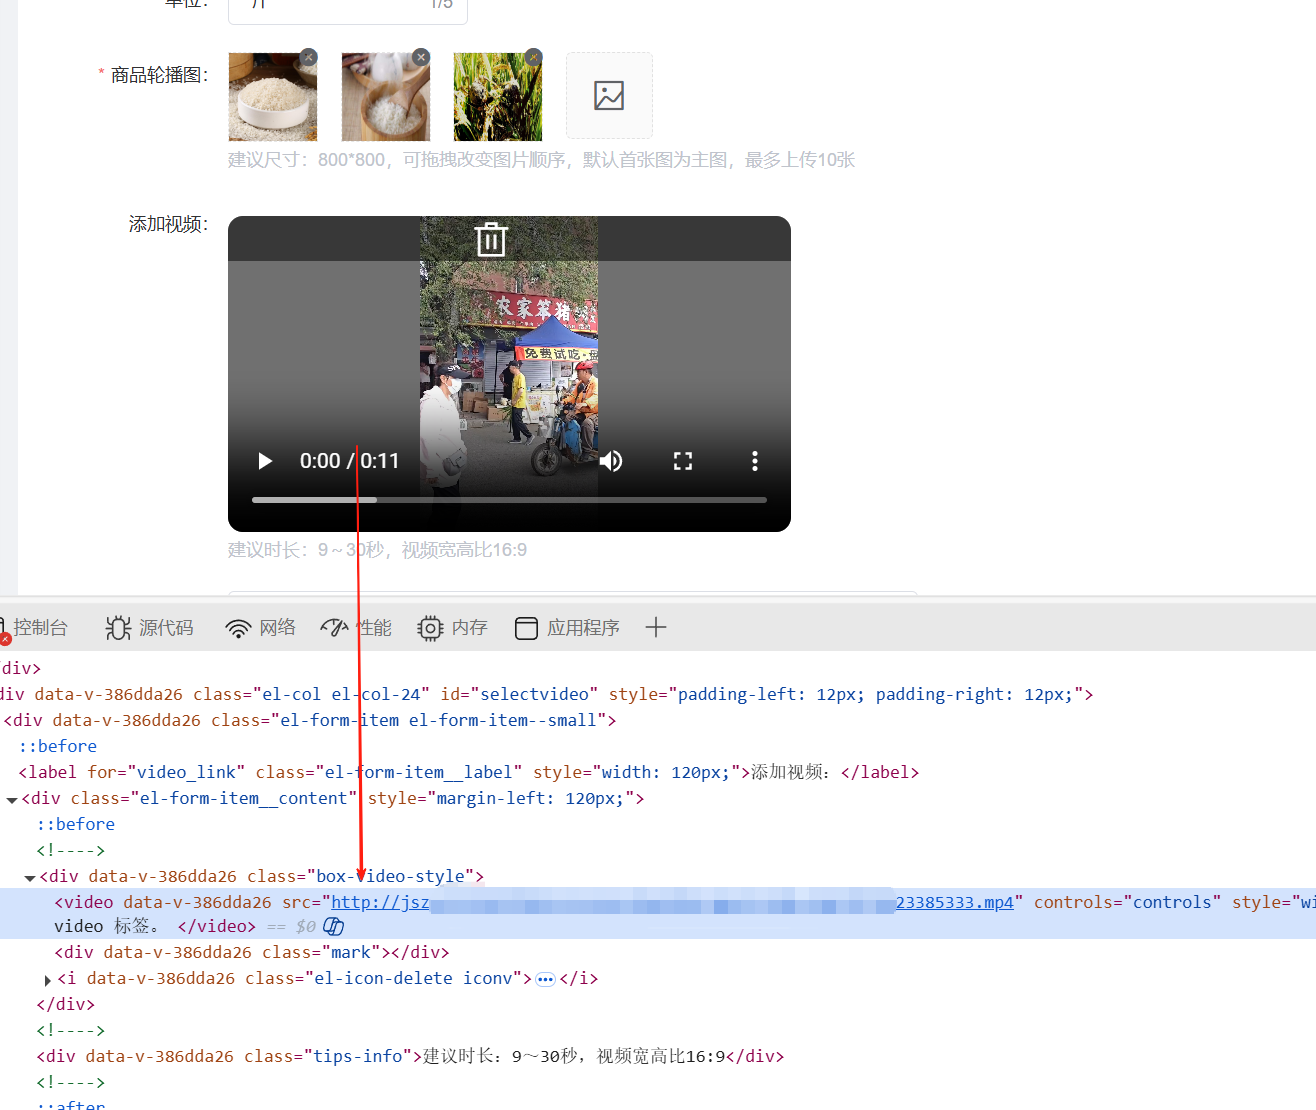Click the 建议尺寸 800*800 hint text
Screen dimensions: 1316x1110
pos(541,160)
